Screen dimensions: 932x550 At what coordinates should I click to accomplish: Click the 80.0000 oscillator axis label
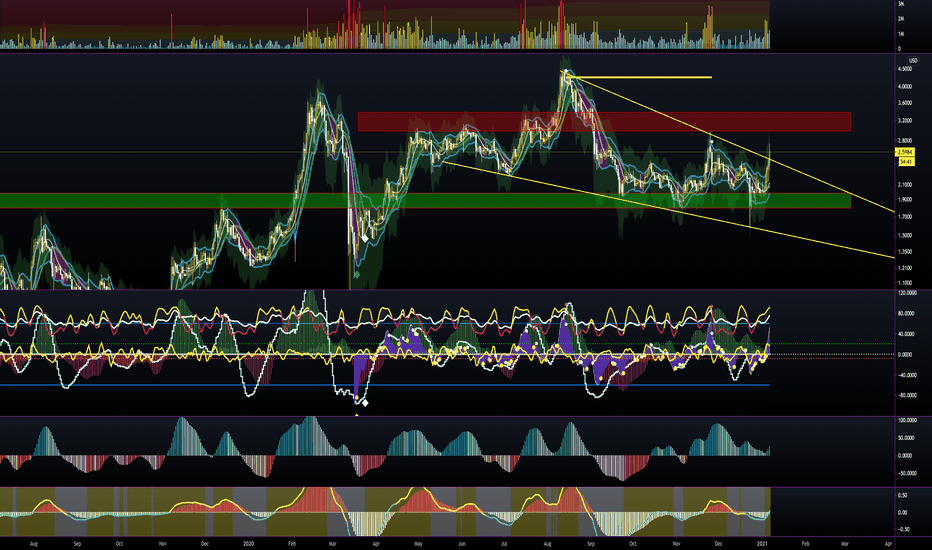pos(906,314)
